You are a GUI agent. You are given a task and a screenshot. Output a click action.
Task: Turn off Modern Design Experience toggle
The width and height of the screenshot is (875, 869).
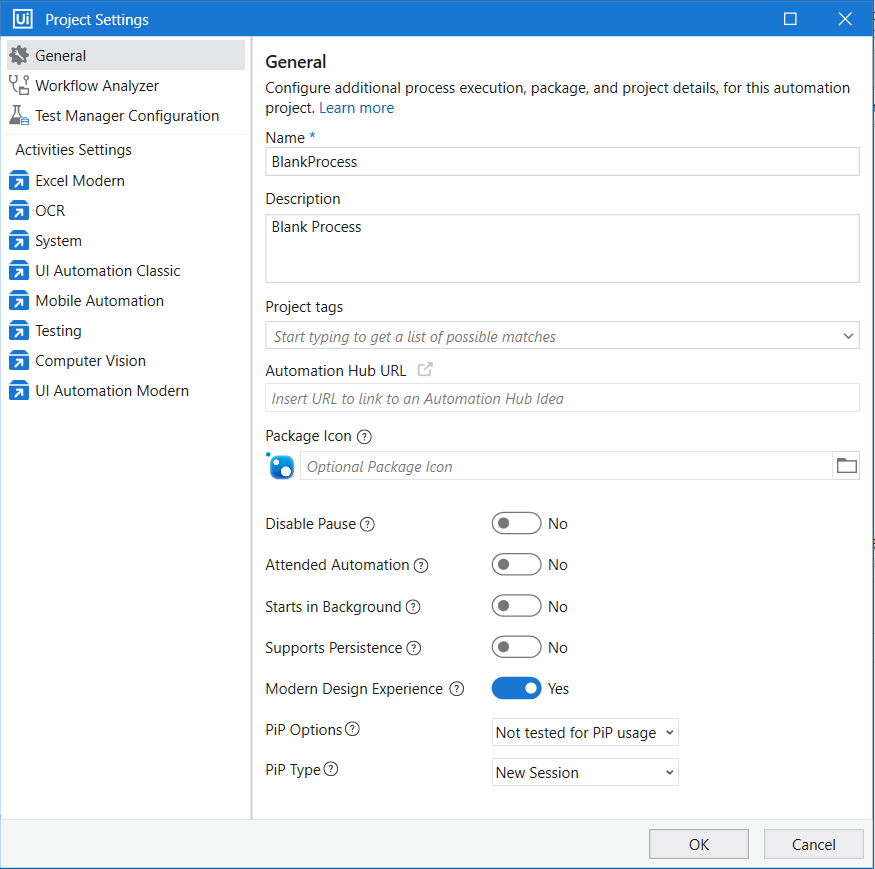coord(516,688)
